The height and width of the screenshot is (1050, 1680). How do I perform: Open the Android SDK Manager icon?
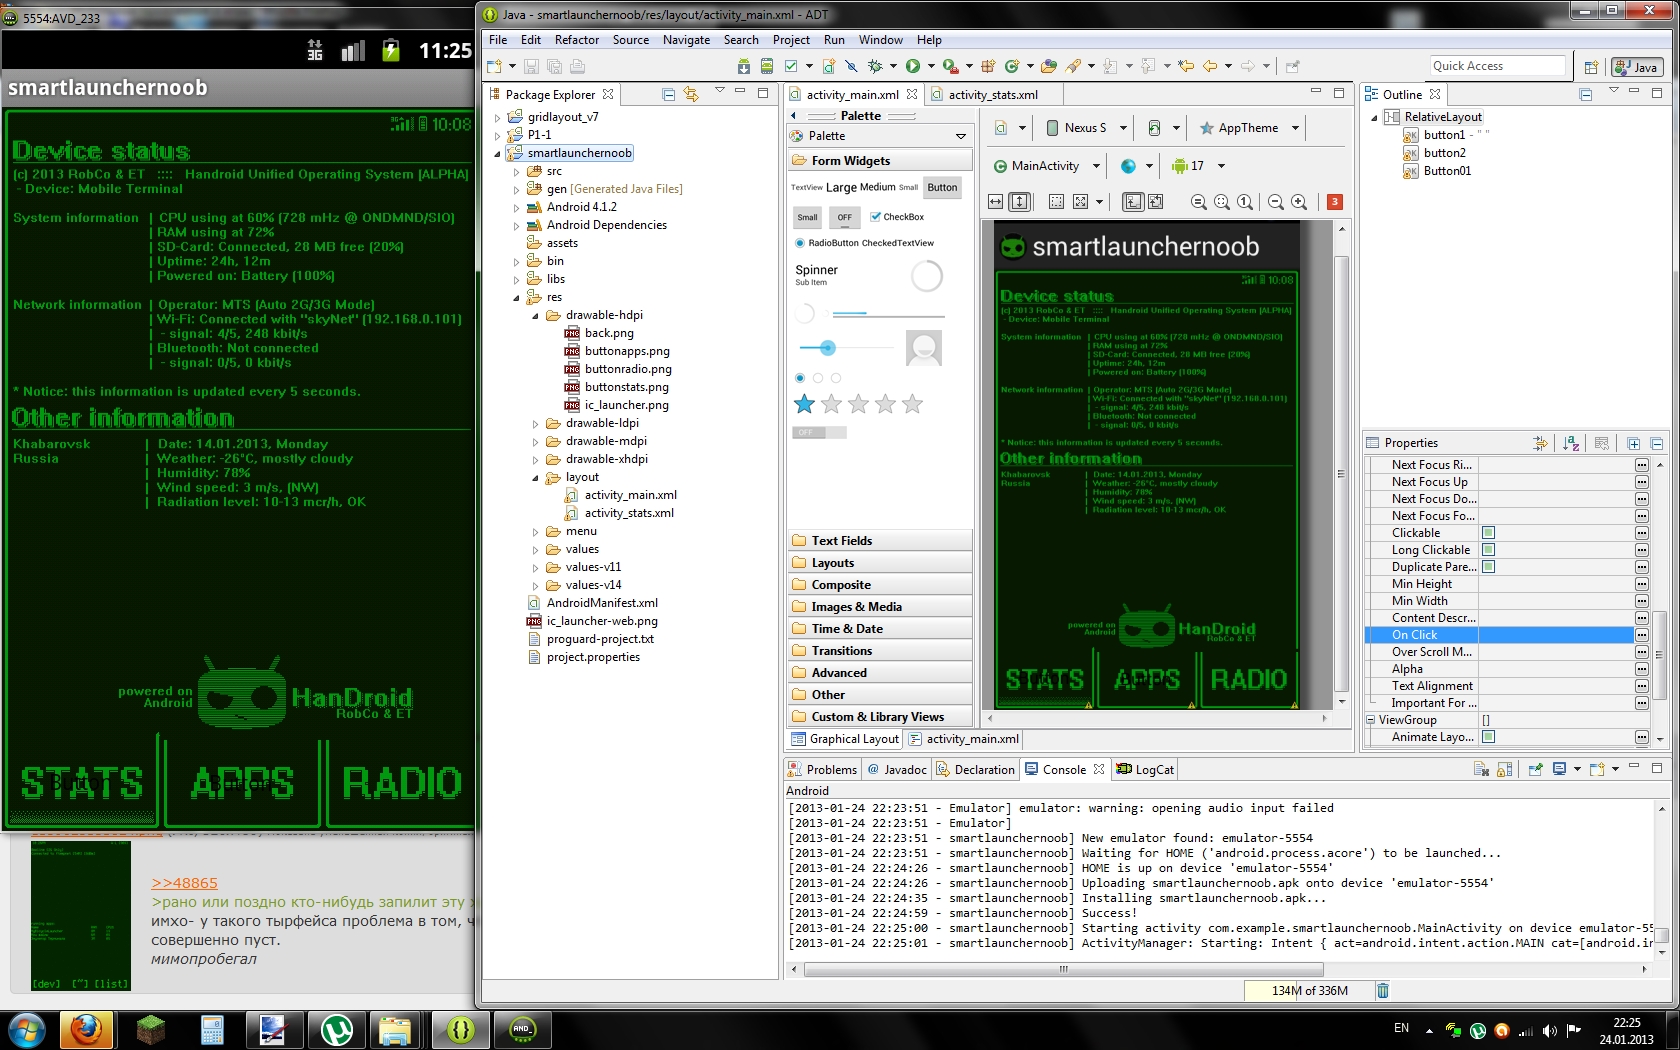(x=743, y=67)
